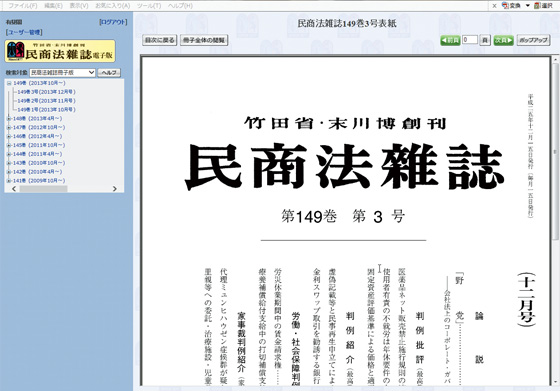Click the tree panel left scroll arrow

point(14,189)
